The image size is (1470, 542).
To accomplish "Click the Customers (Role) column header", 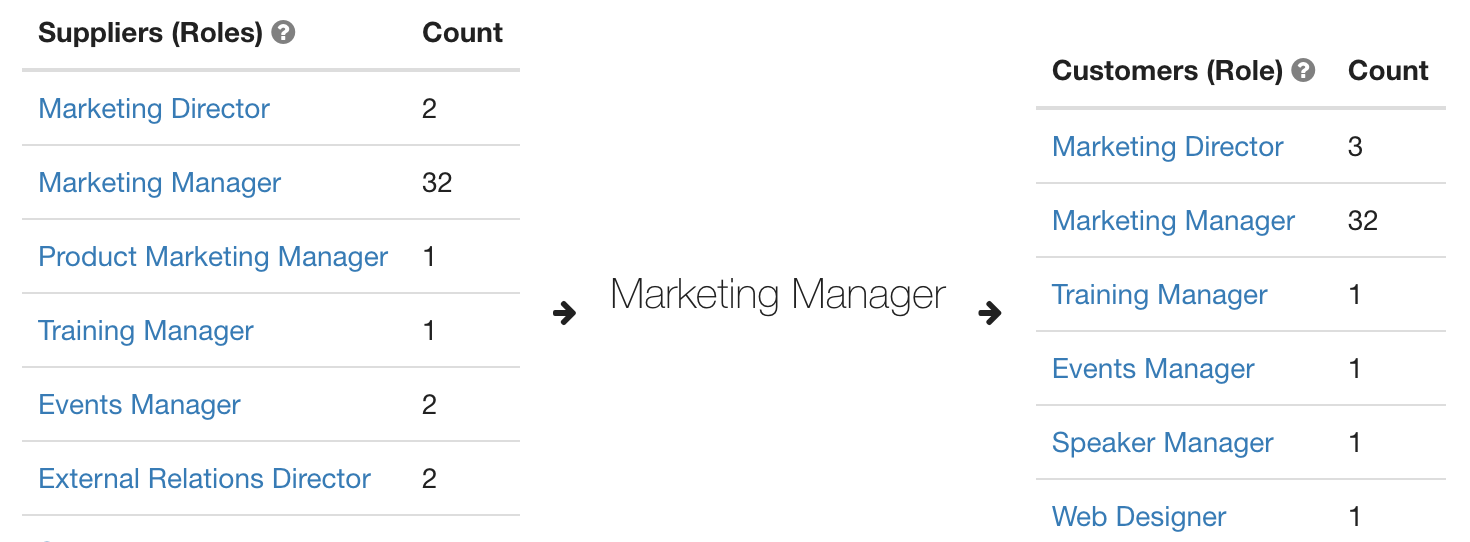I will pos(1167,71).
